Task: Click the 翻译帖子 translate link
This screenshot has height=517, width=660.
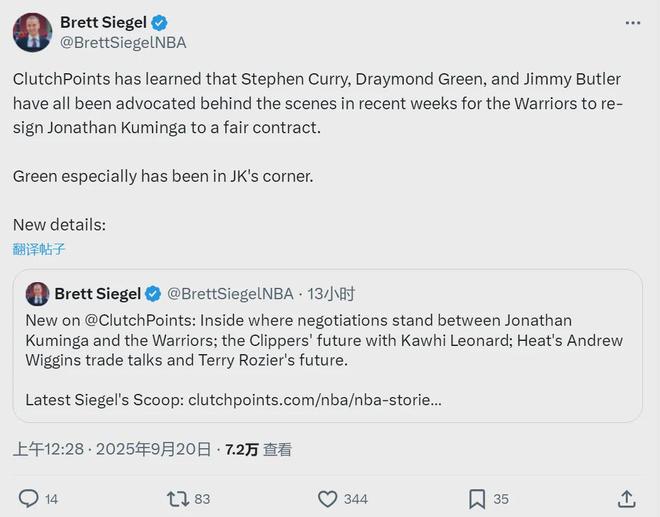Action: click(40, 249)
